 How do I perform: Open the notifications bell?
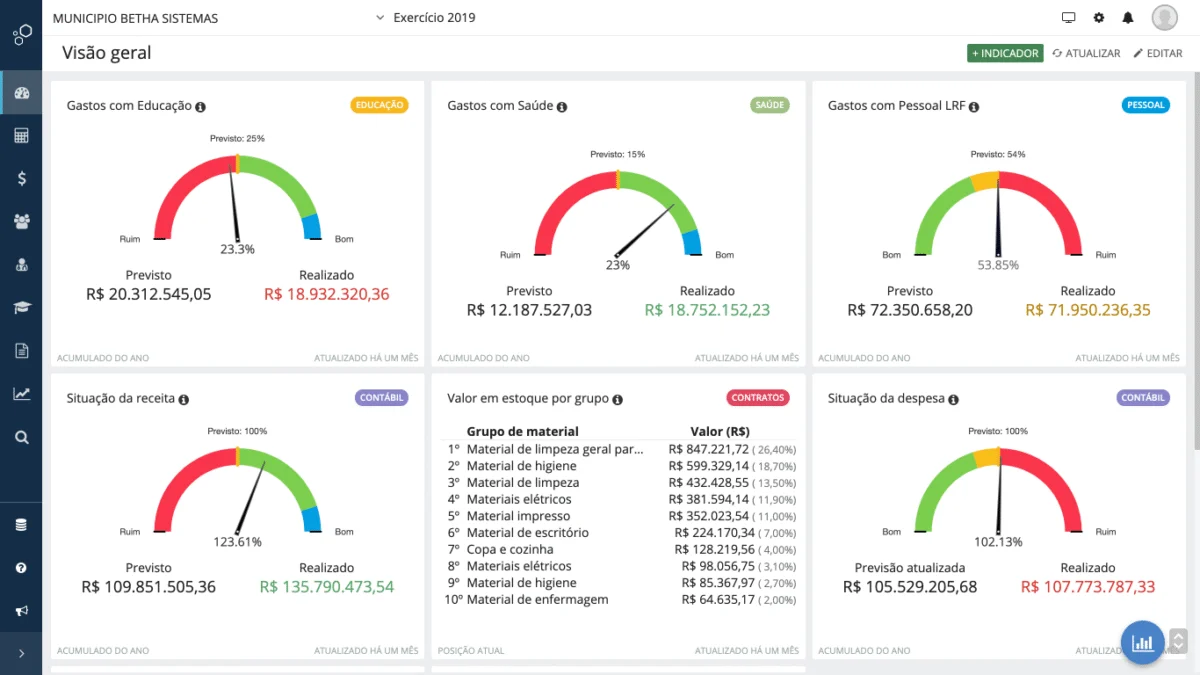(1128, 18)
